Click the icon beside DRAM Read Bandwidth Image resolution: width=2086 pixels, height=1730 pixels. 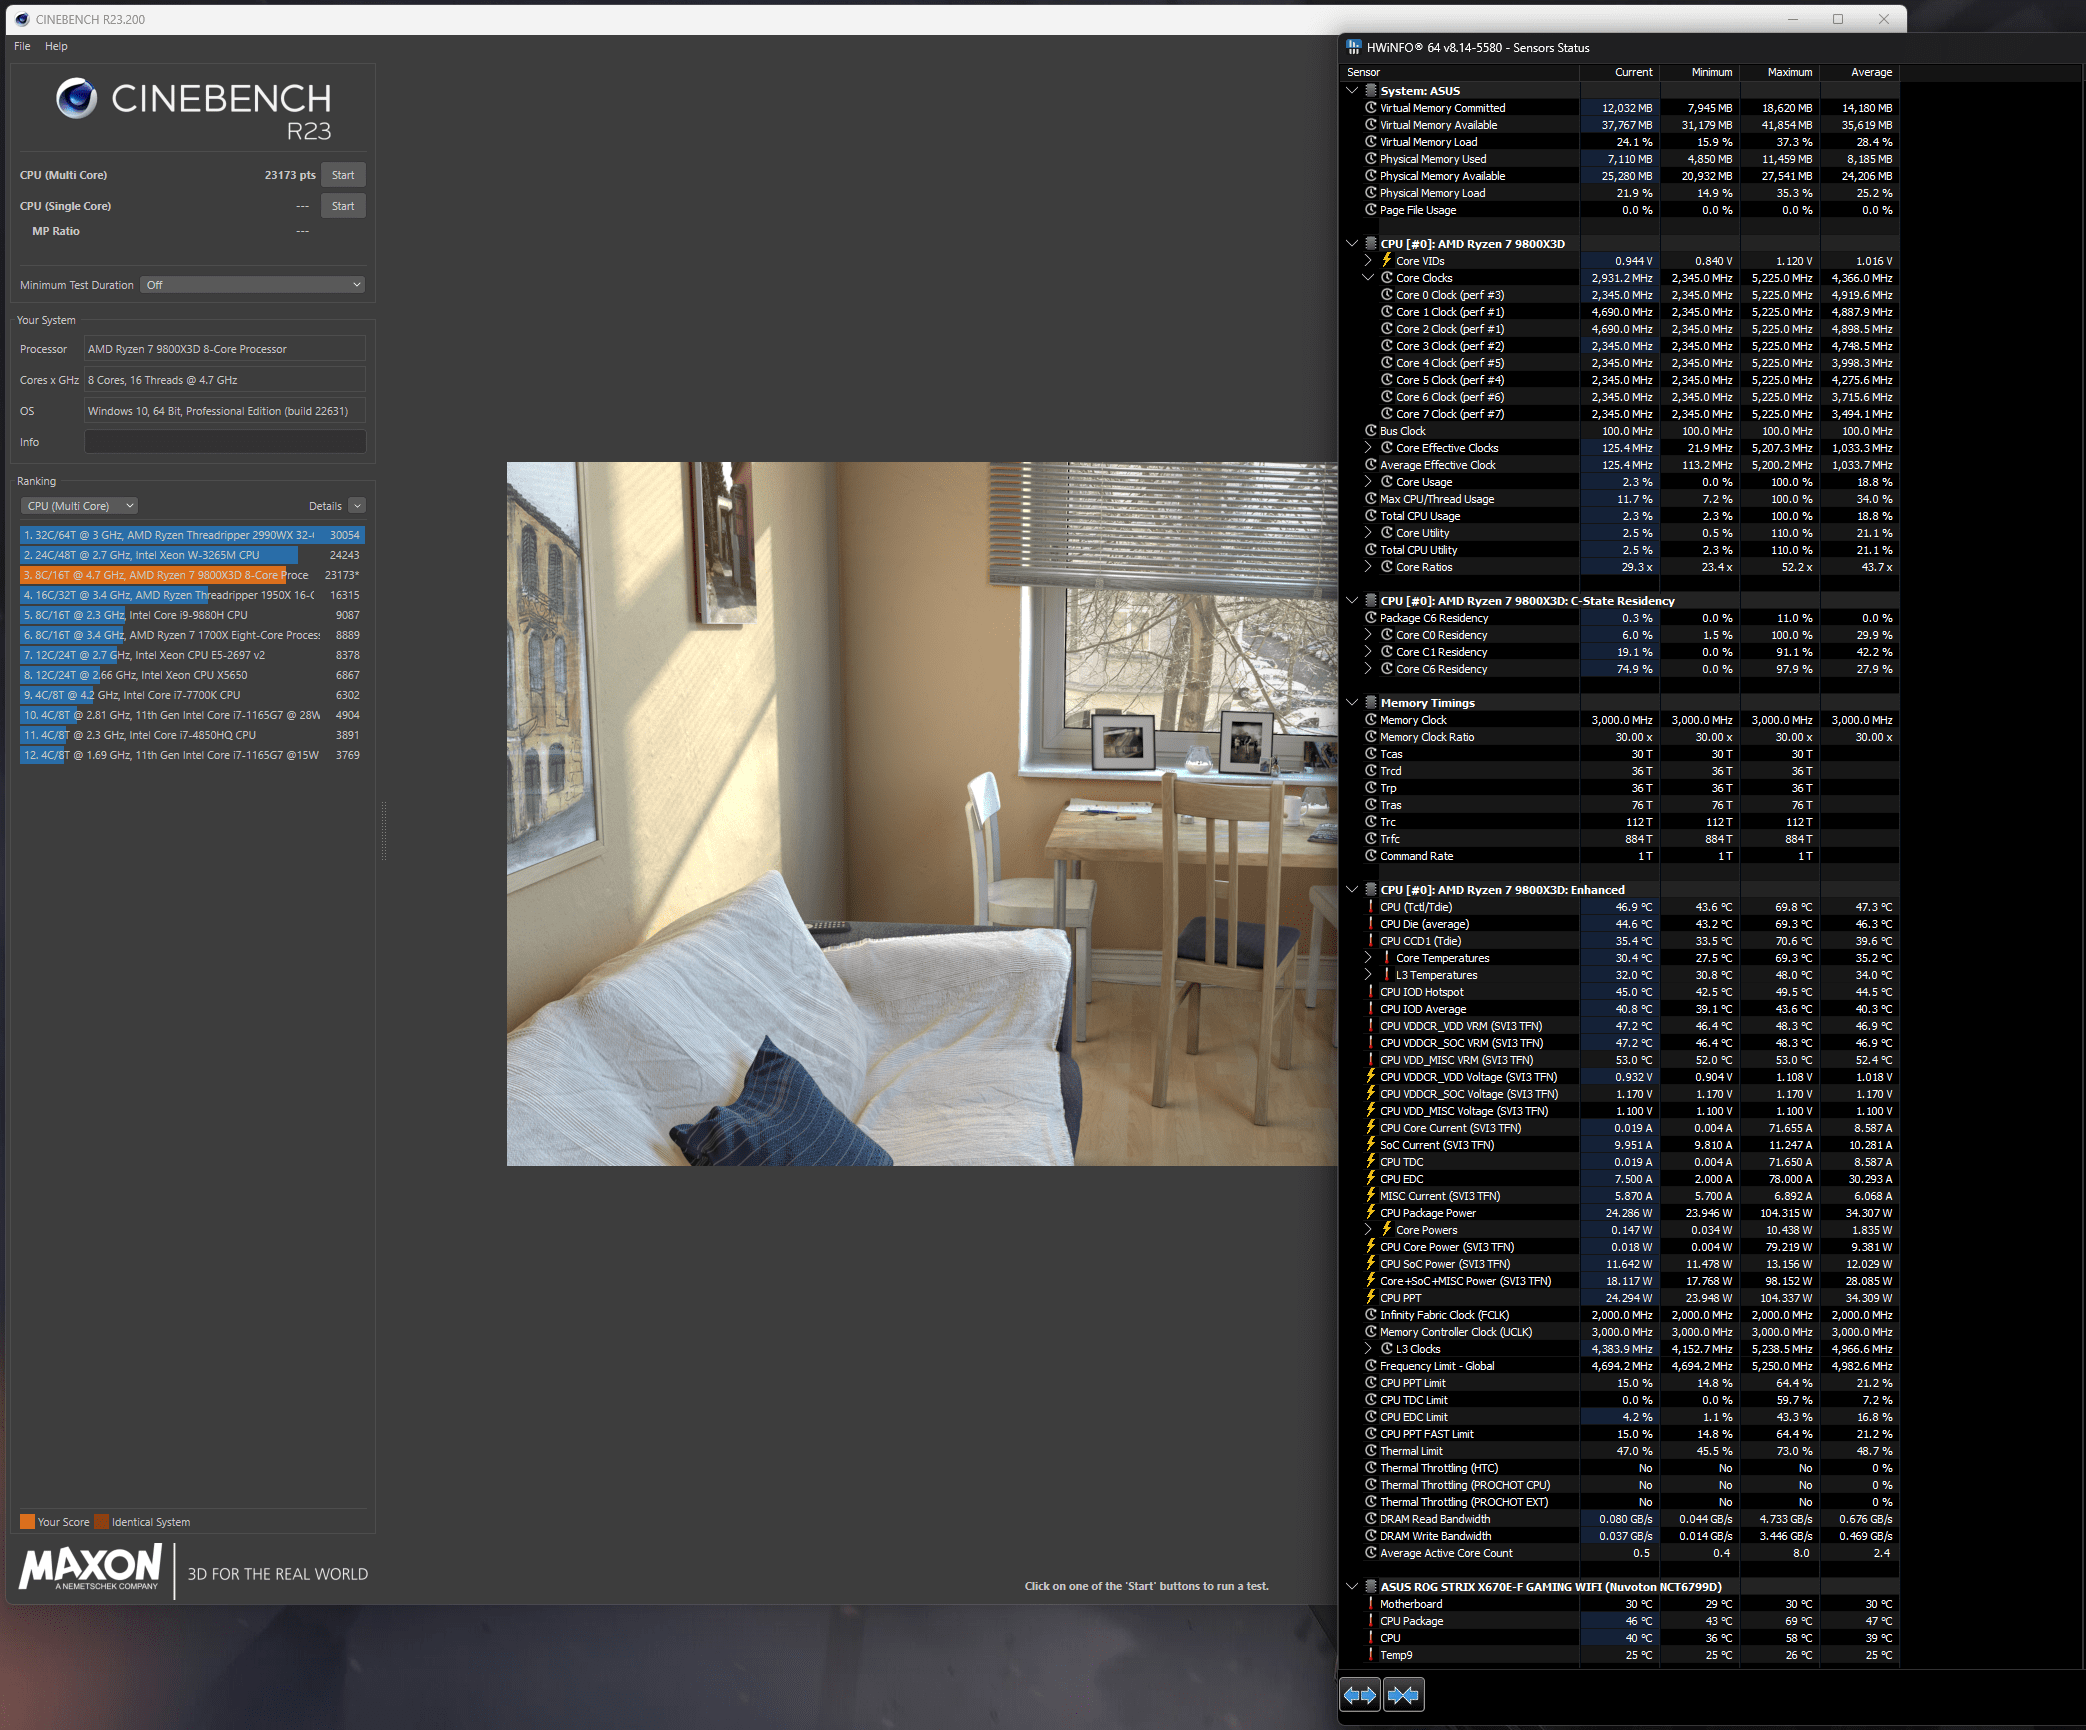(x=1371, y=1518)
